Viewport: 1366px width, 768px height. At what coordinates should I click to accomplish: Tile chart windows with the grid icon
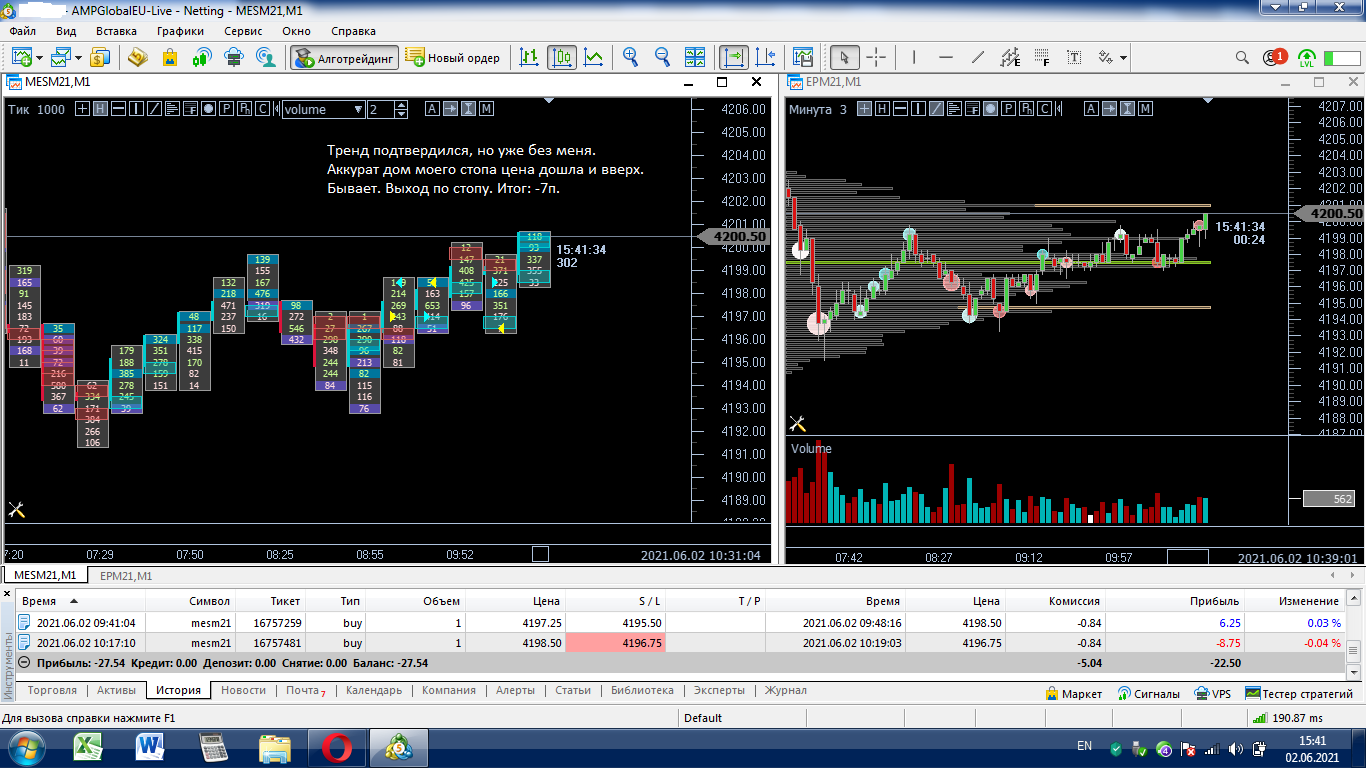pos(697,57)
